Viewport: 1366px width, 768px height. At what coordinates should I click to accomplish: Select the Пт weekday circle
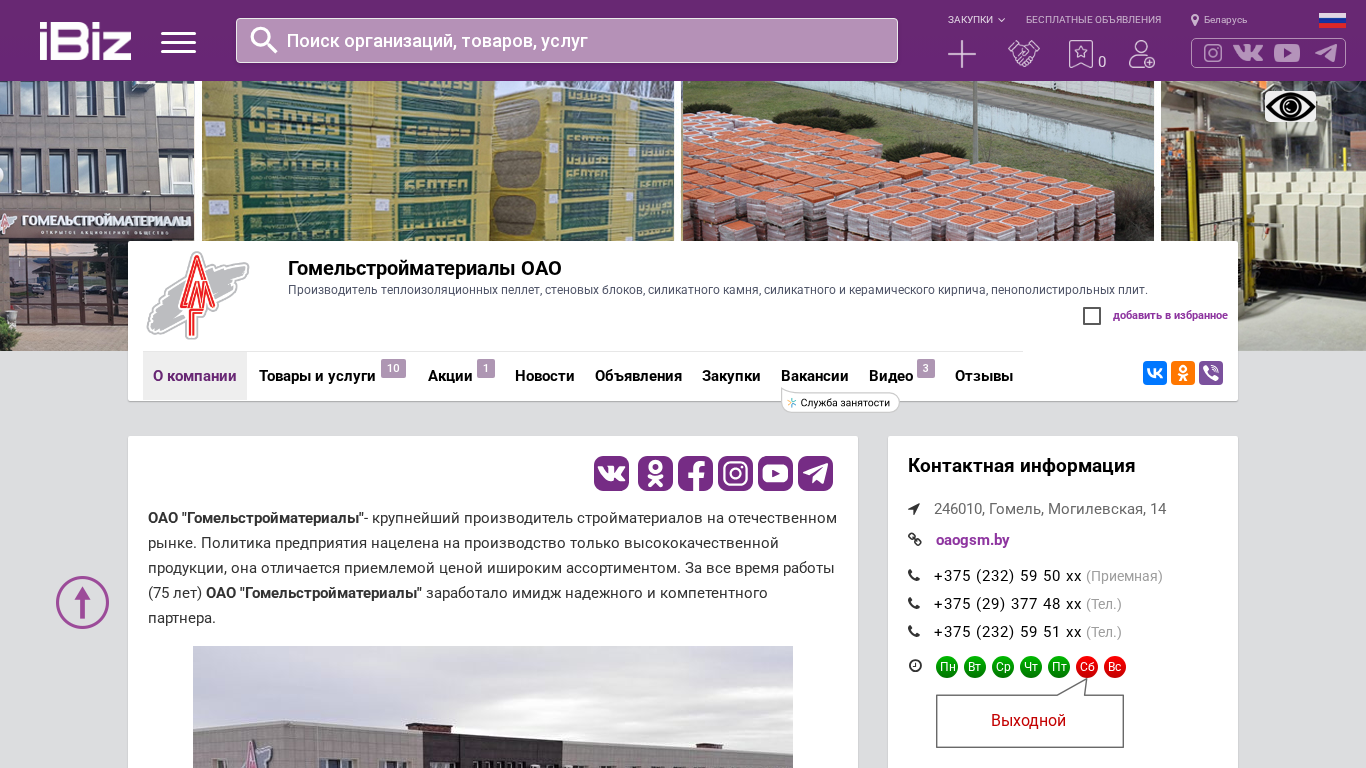click(1059, 667)
